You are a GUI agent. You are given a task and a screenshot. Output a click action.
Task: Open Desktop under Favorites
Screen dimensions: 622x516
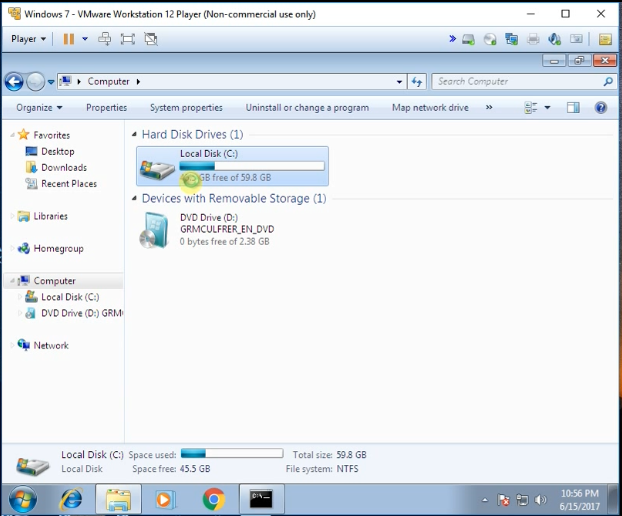58,151
